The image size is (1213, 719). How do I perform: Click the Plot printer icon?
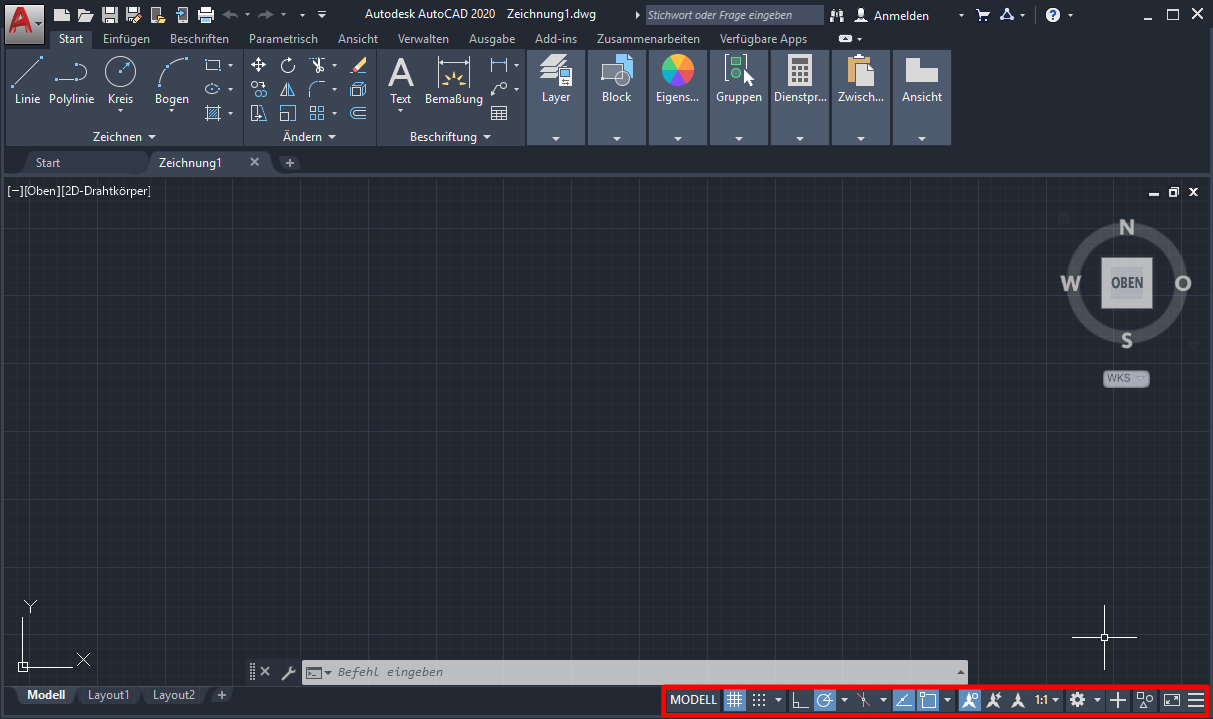206,15
